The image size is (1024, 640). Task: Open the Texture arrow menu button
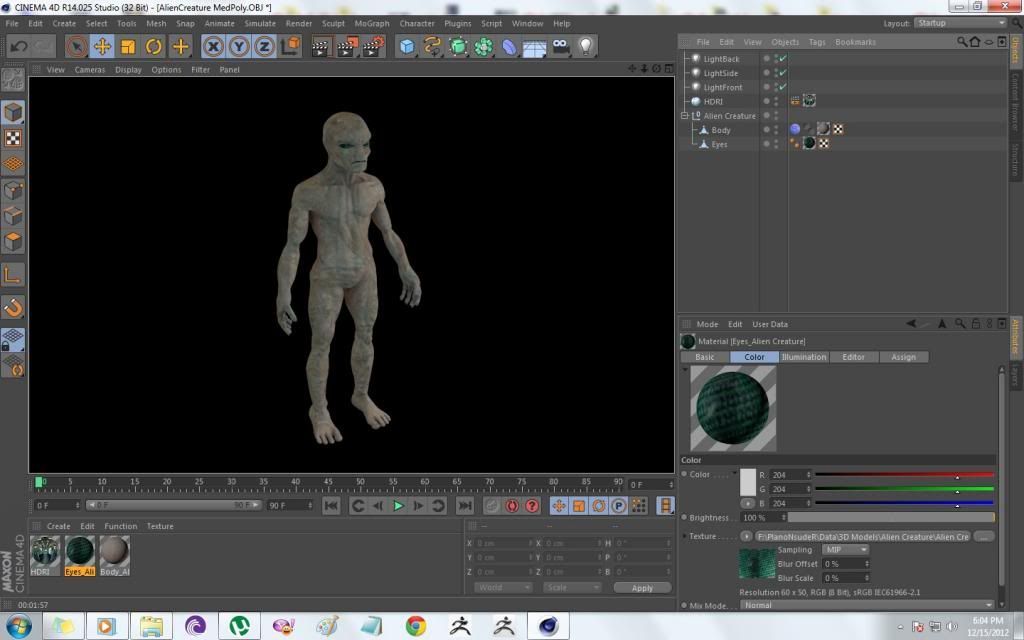[746, 537]
